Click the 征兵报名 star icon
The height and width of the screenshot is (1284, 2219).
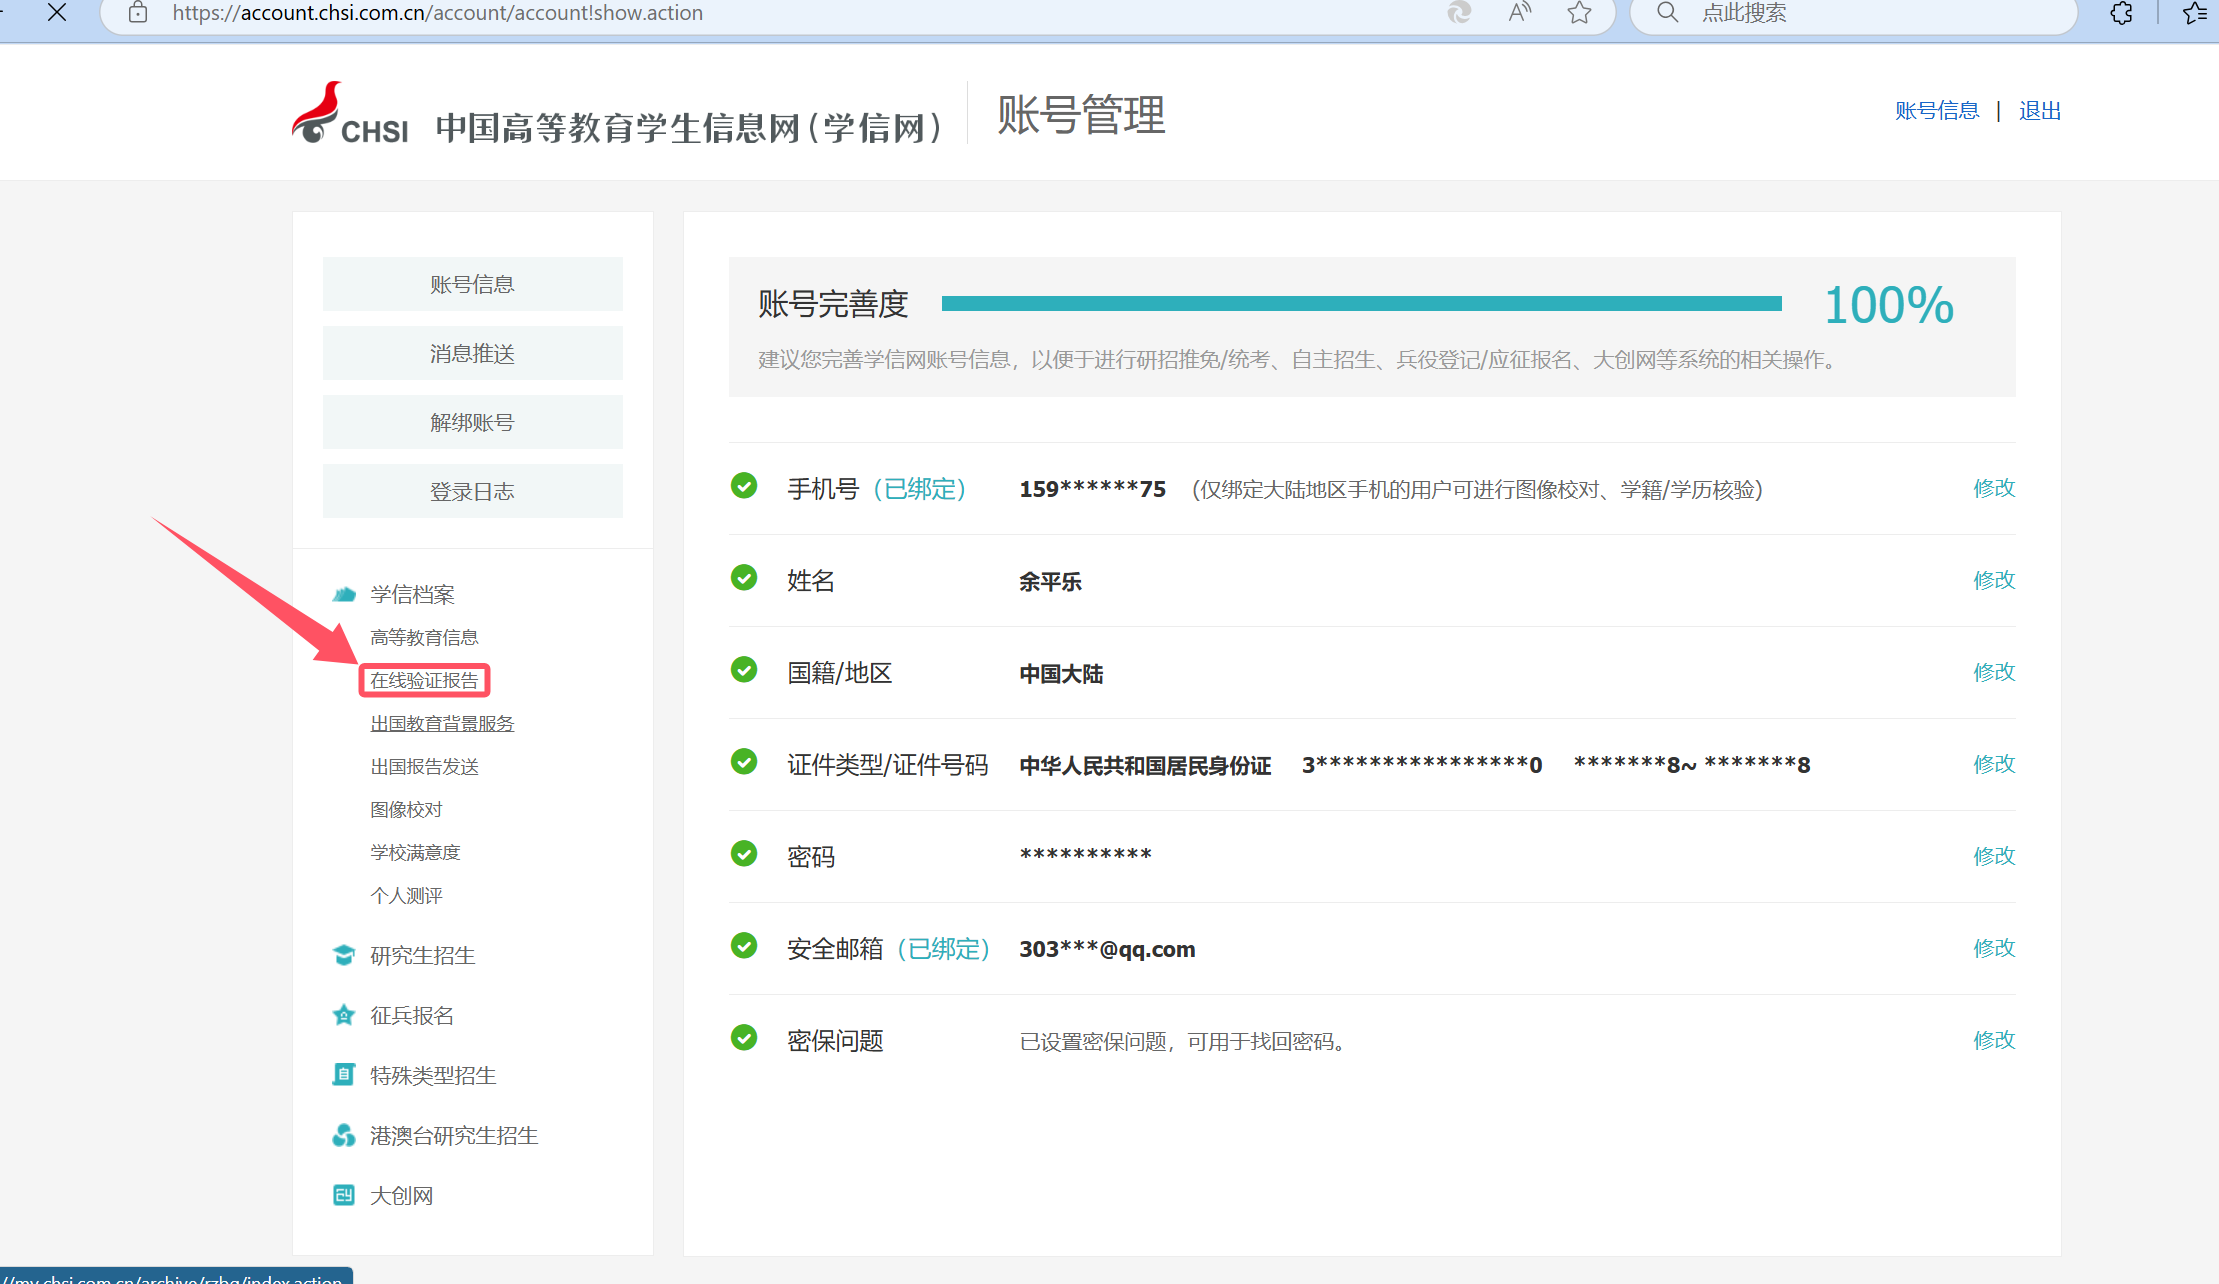coord(344,1015)
